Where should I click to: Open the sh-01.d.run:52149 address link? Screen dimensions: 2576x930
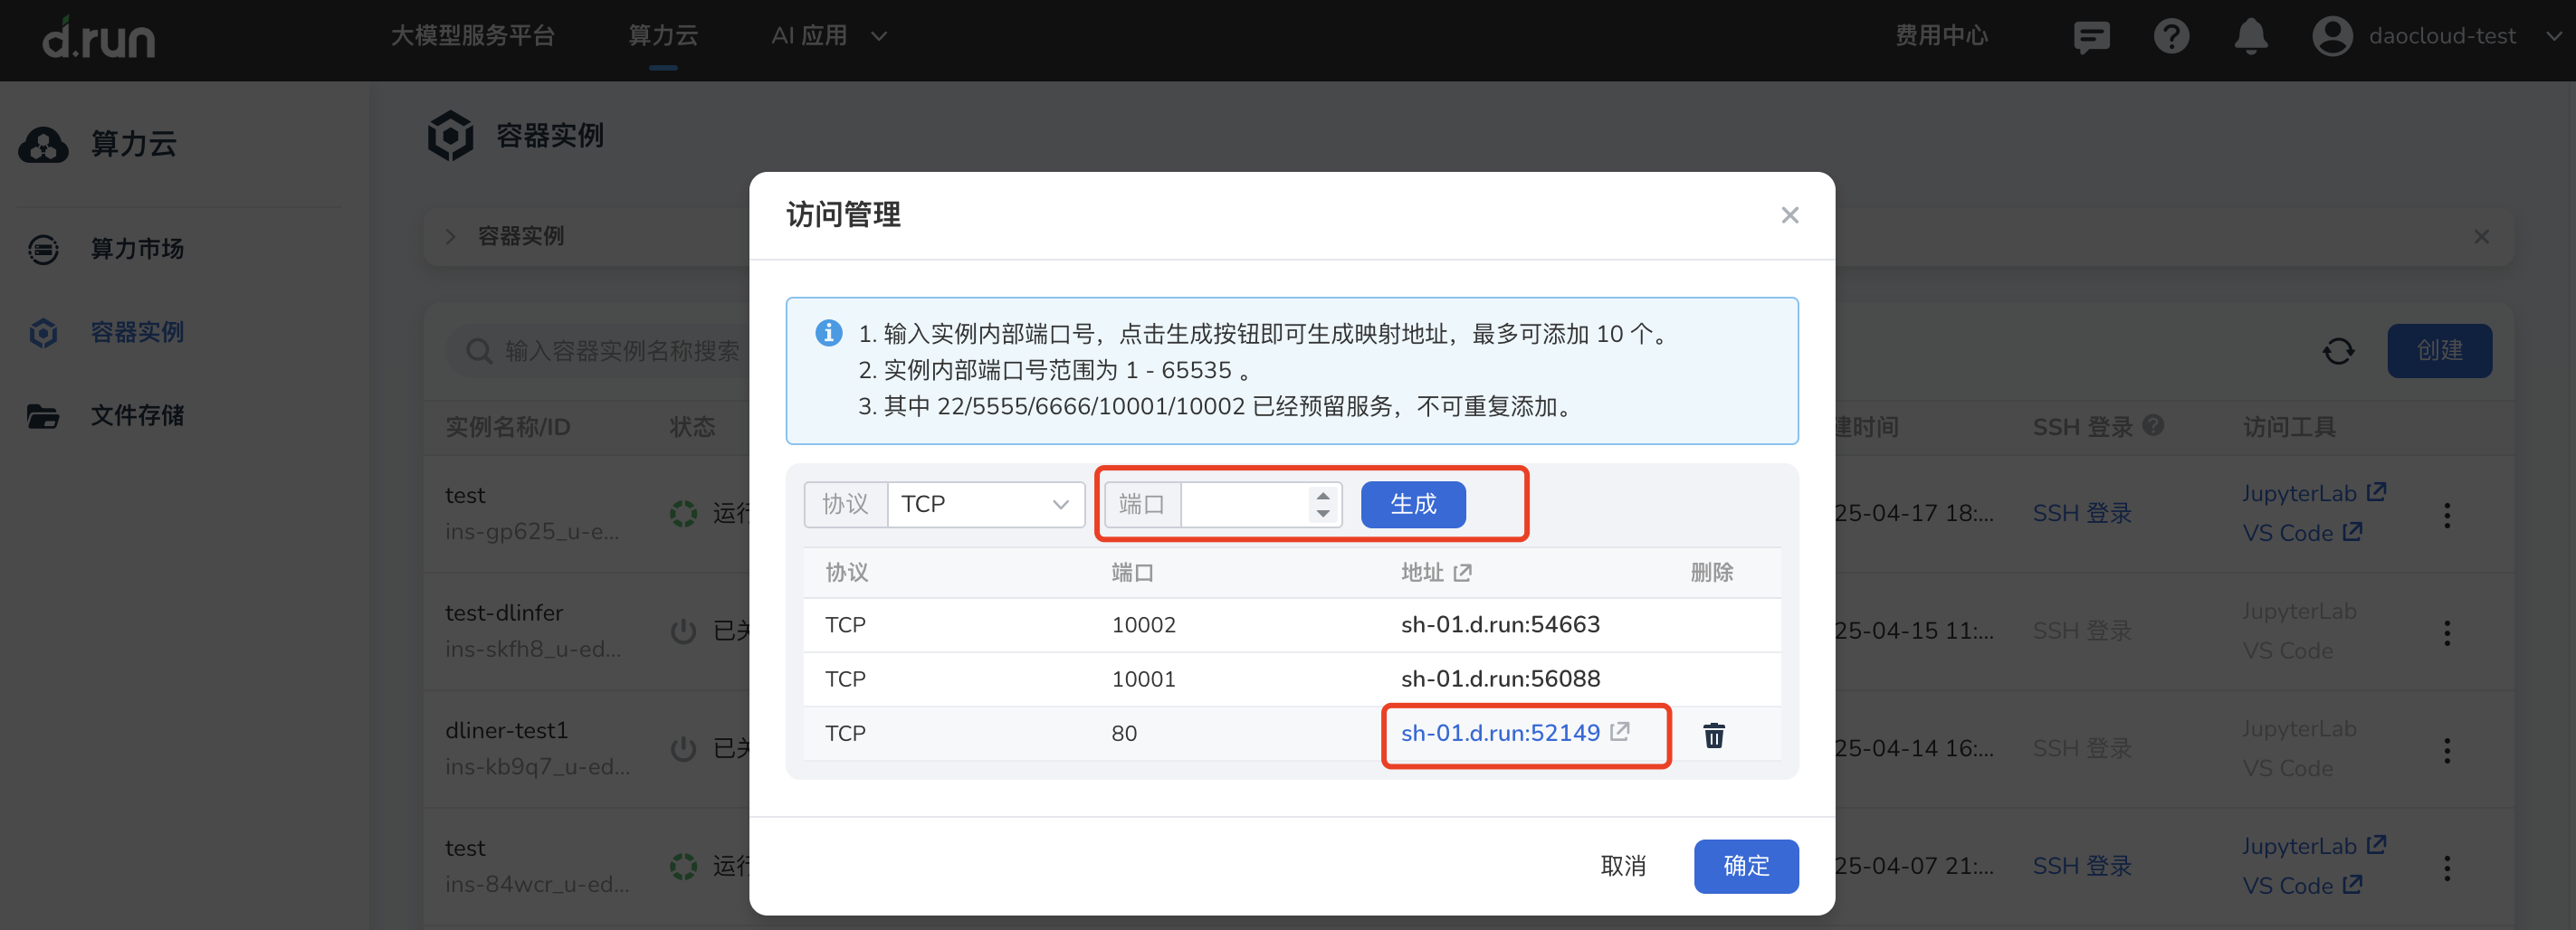1500,733
